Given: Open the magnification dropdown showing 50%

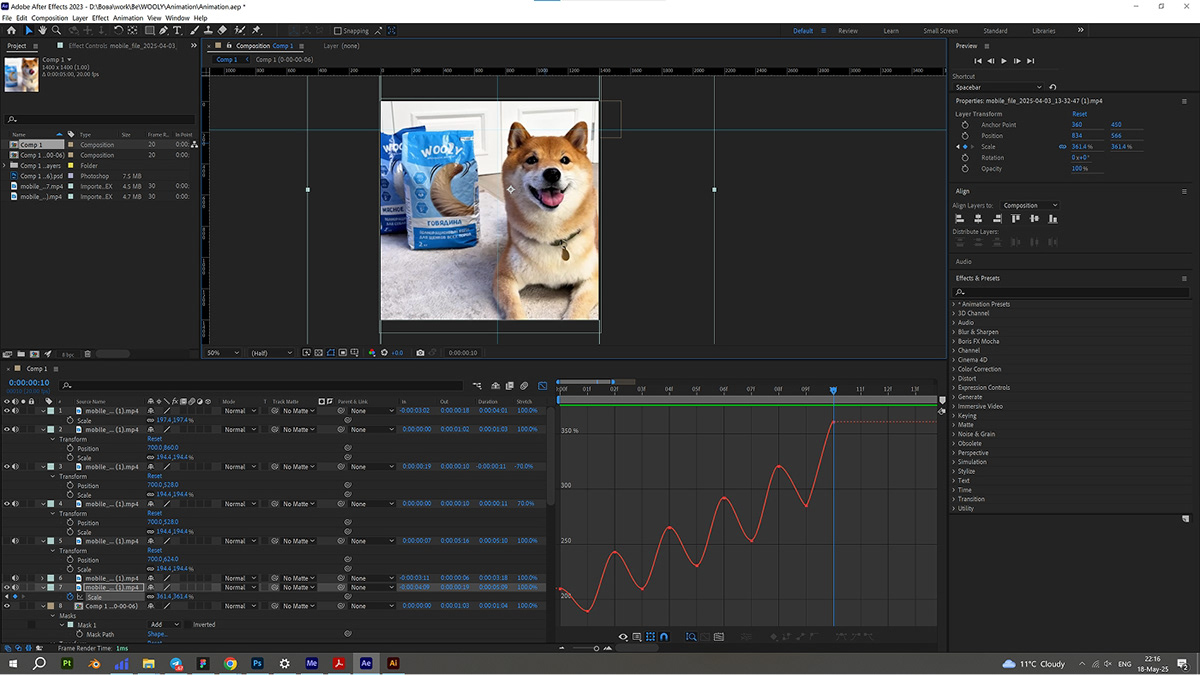Looking at the screenshot, I should 223,353.
